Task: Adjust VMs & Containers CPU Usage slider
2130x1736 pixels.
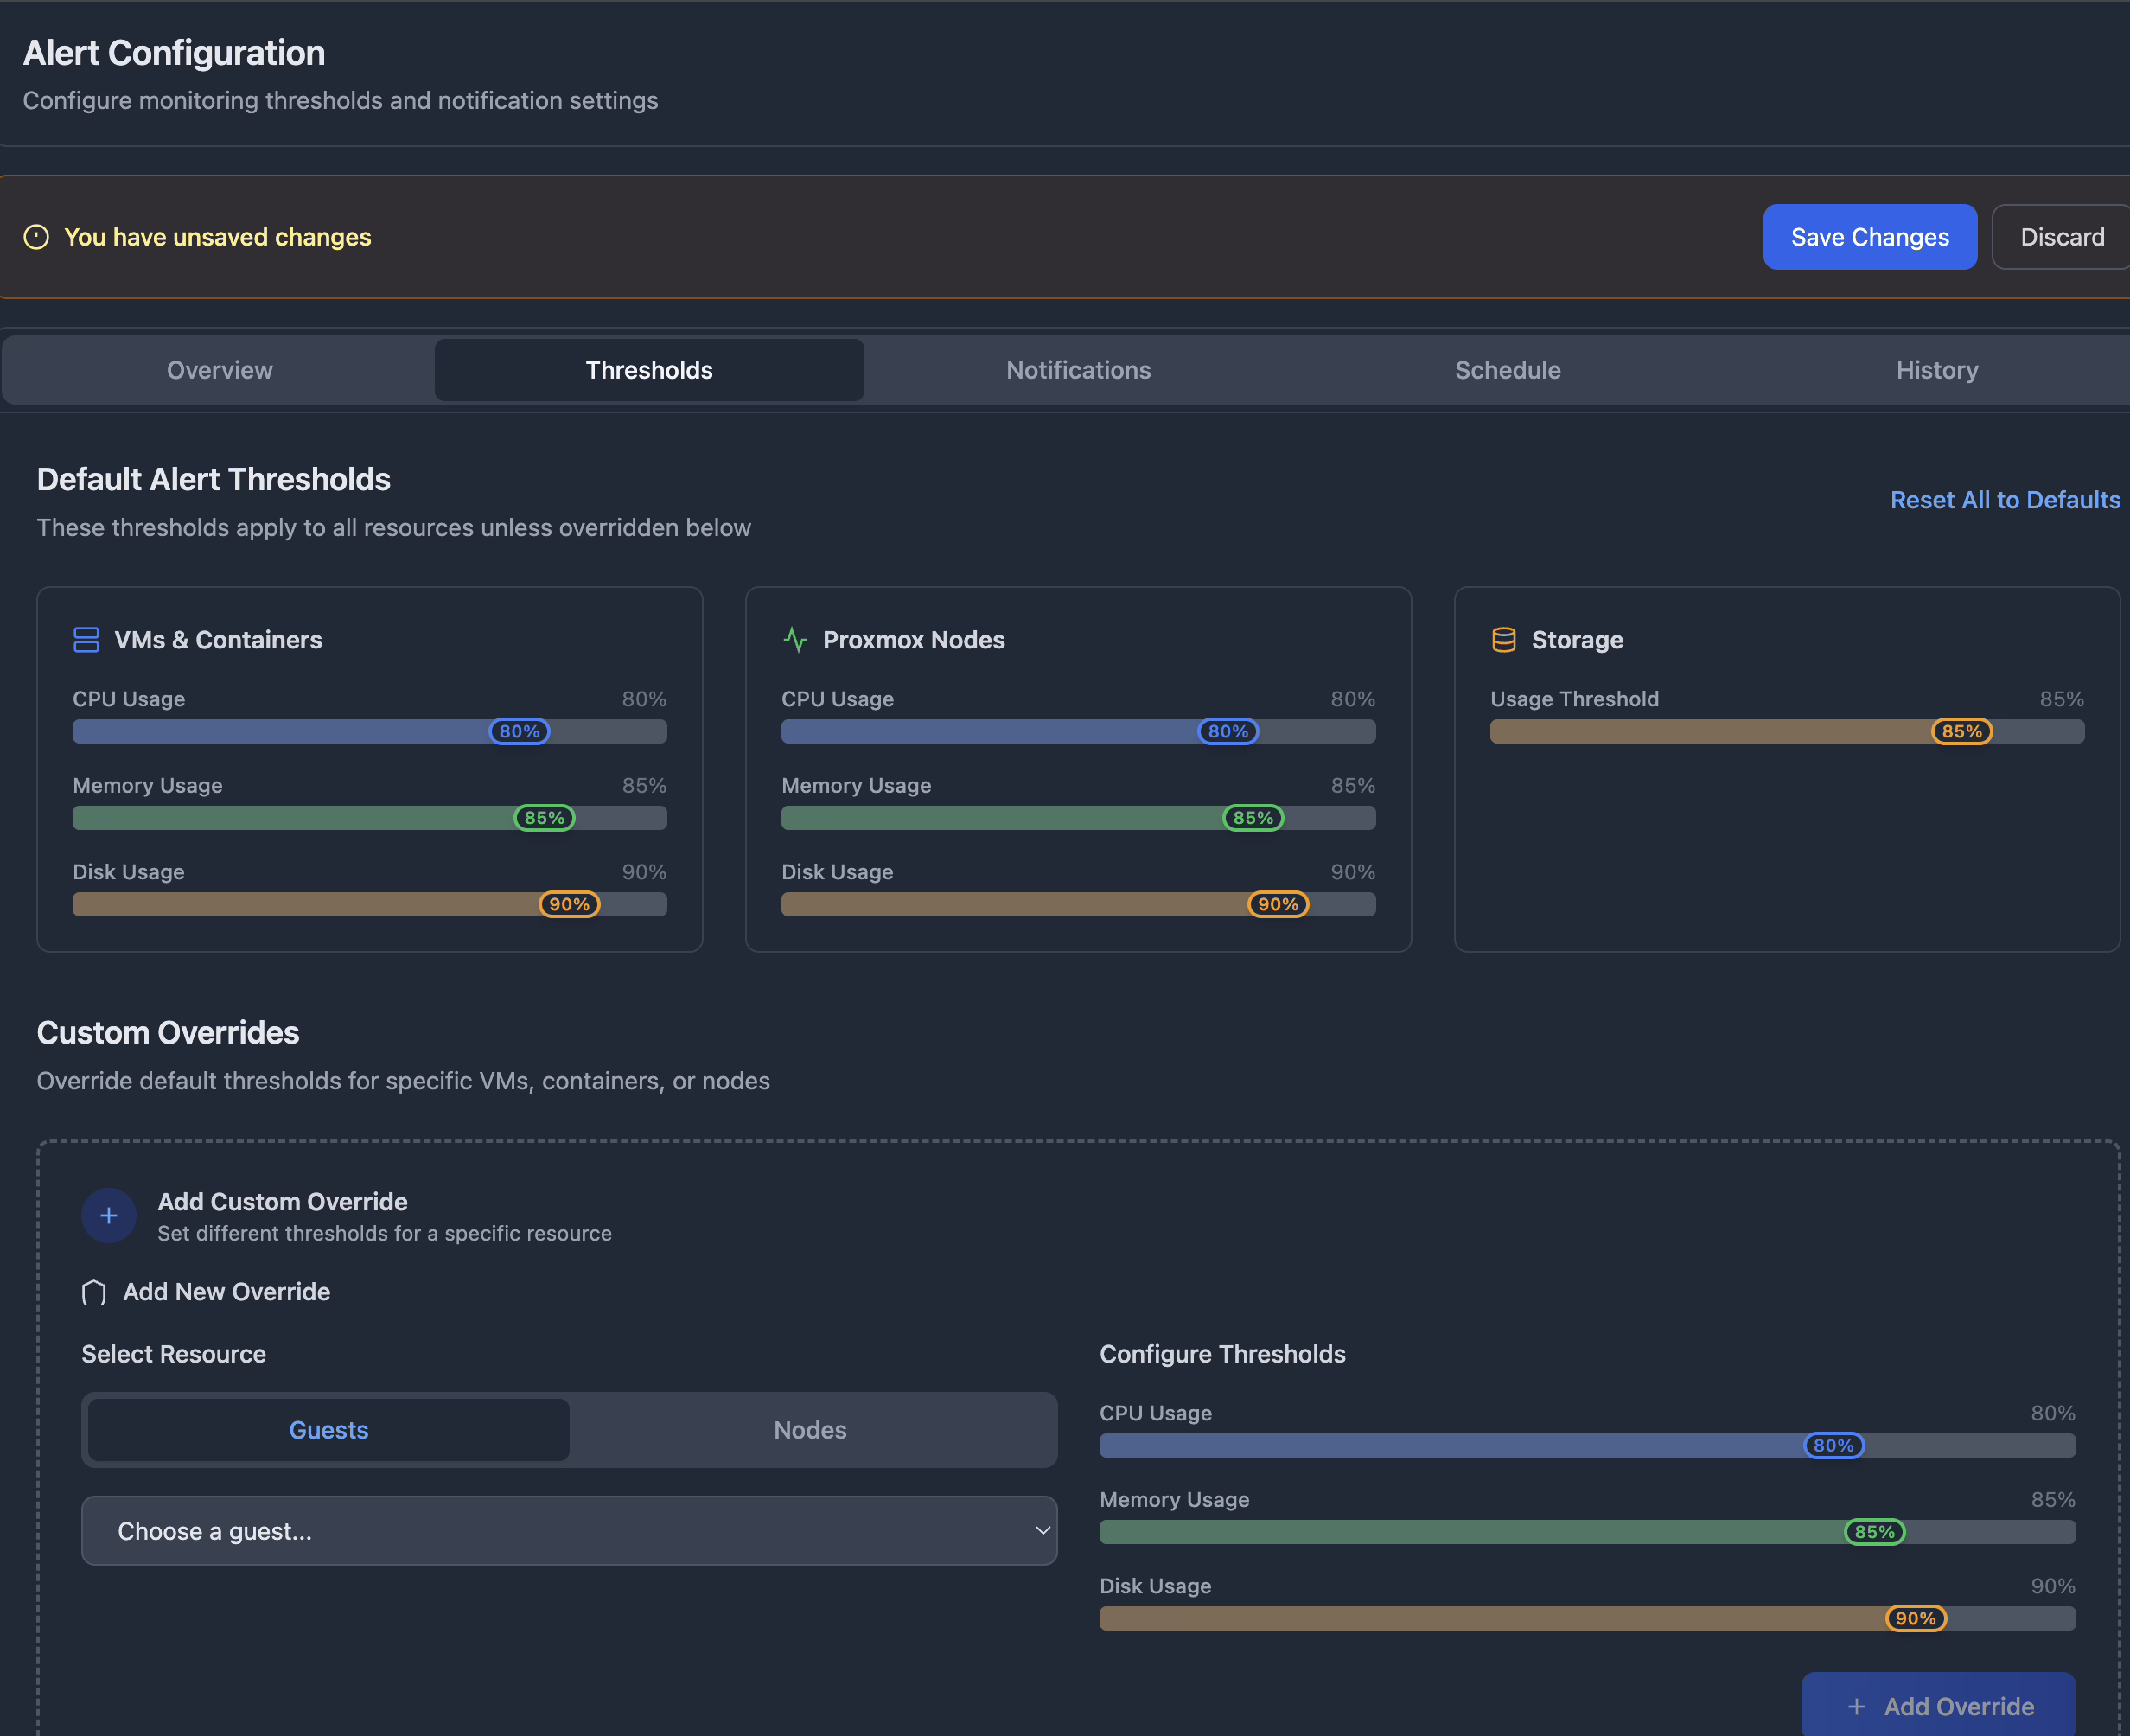Action: [x=369, y=731]
